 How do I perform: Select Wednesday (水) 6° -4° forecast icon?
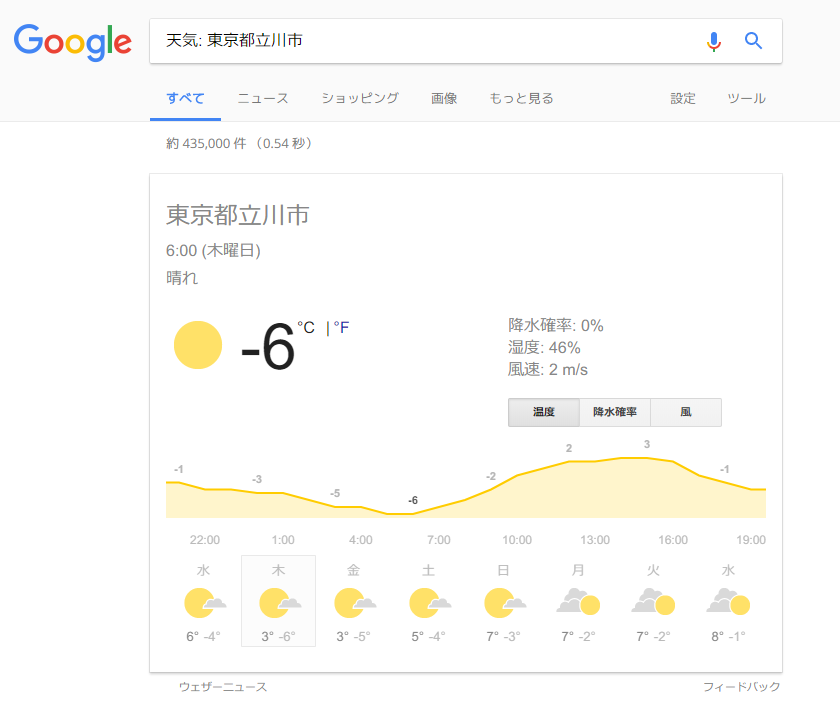(205, 603)
